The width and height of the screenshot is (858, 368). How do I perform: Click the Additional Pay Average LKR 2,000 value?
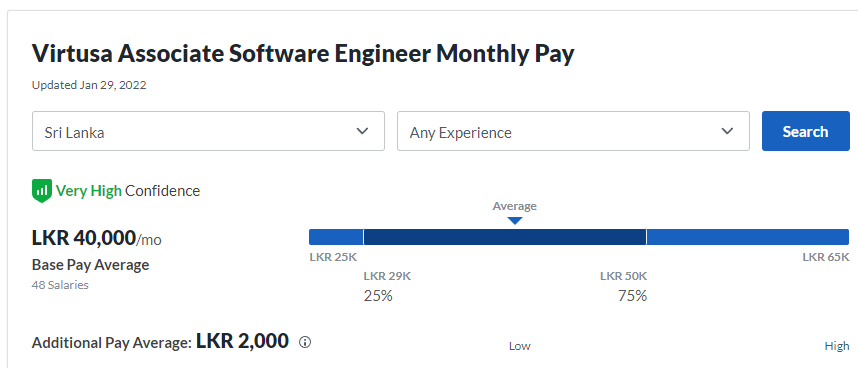pos(242,341)
